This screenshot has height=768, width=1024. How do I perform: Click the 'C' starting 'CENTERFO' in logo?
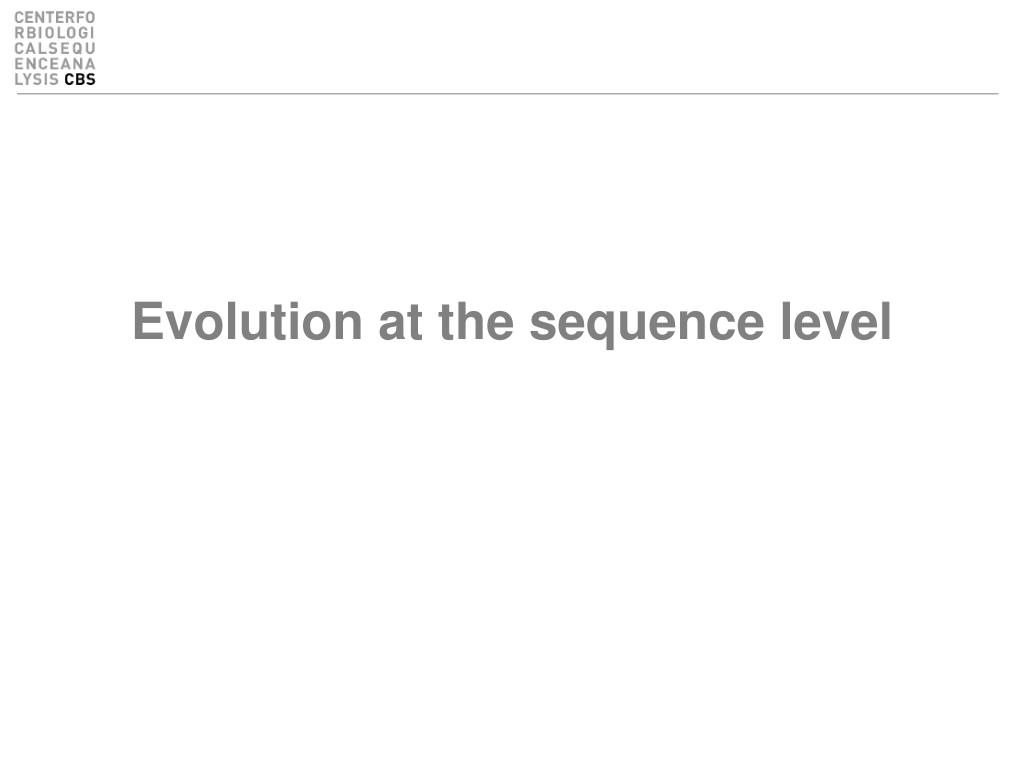[19, 18]
